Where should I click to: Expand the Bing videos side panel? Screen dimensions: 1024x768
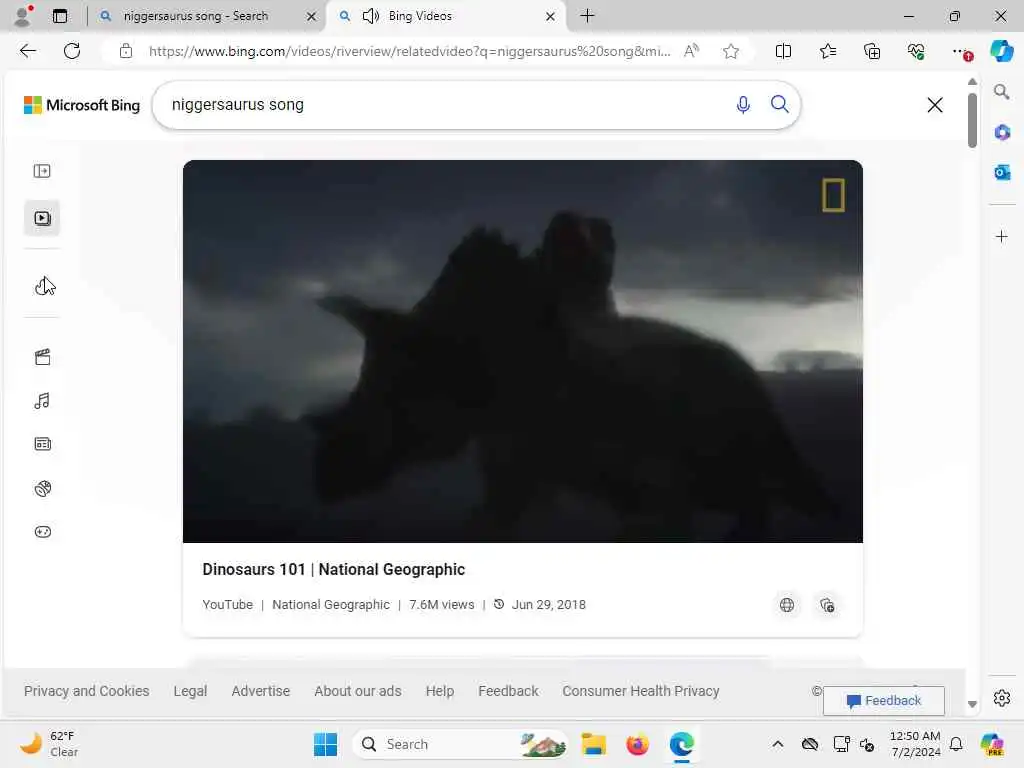tap(42, 171)
